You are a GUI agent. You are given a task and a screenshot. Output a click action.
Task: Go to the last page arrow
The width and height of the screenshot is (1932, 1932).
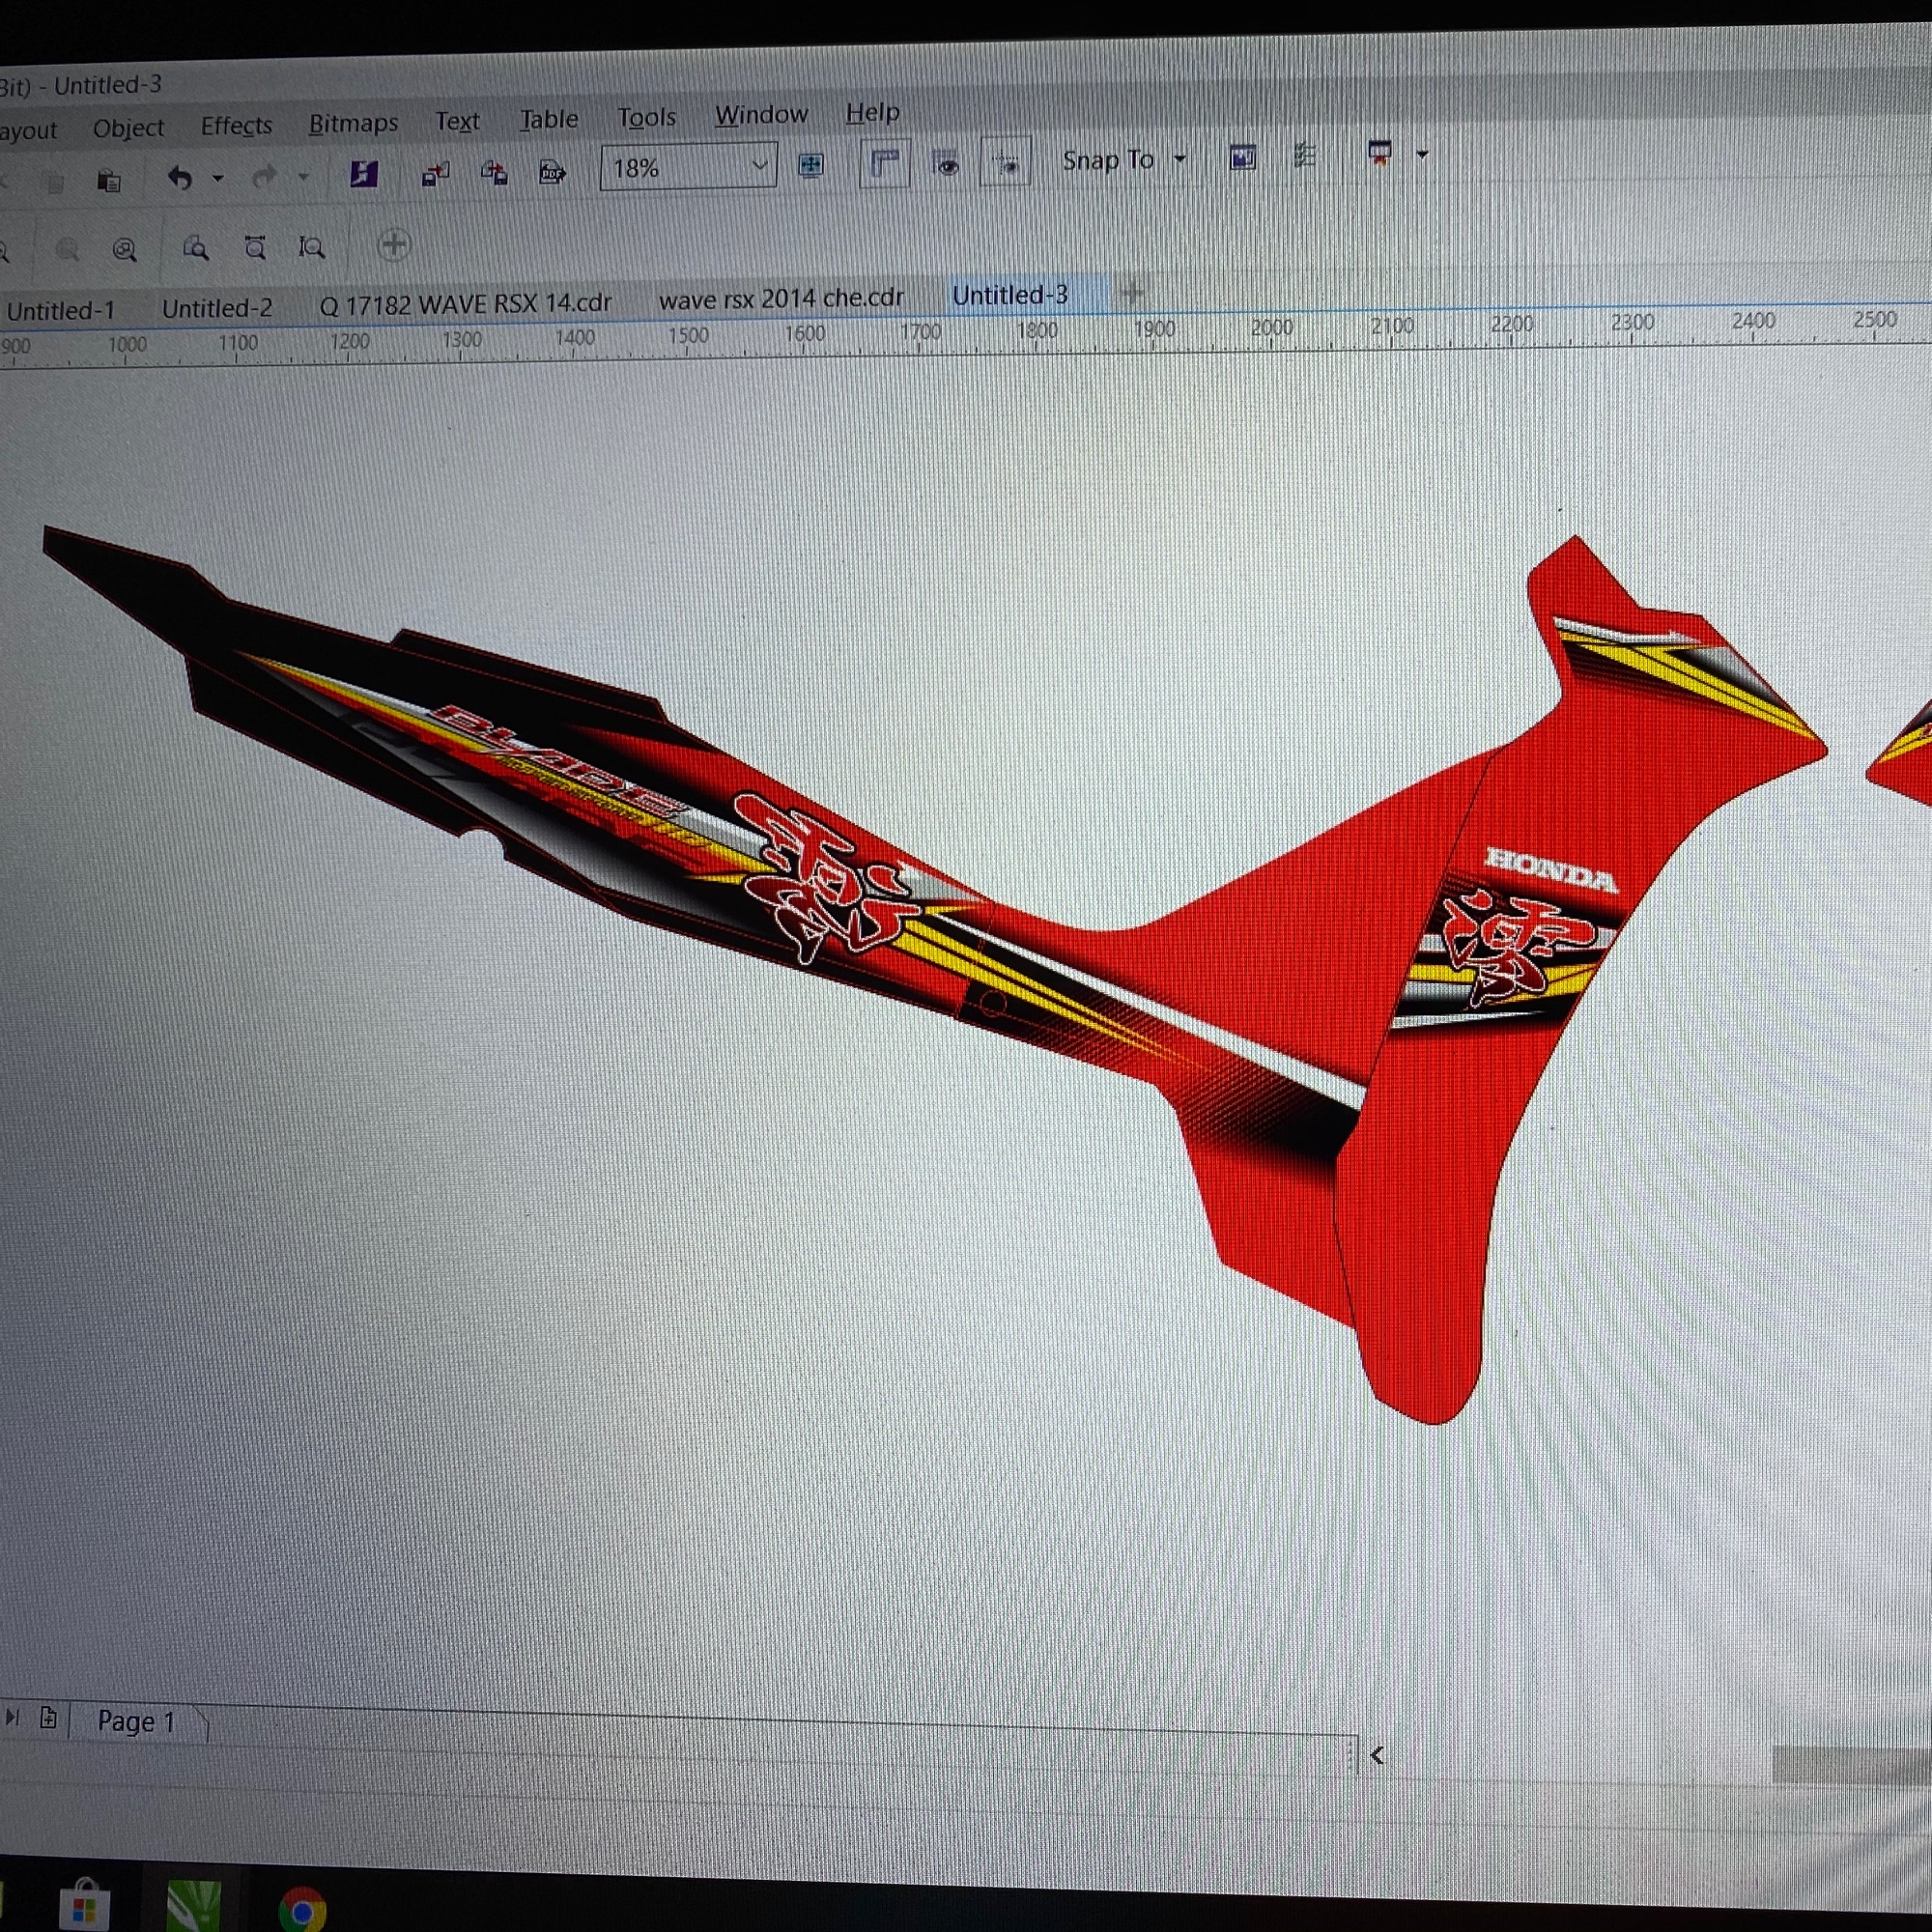tap(12, 1717)
